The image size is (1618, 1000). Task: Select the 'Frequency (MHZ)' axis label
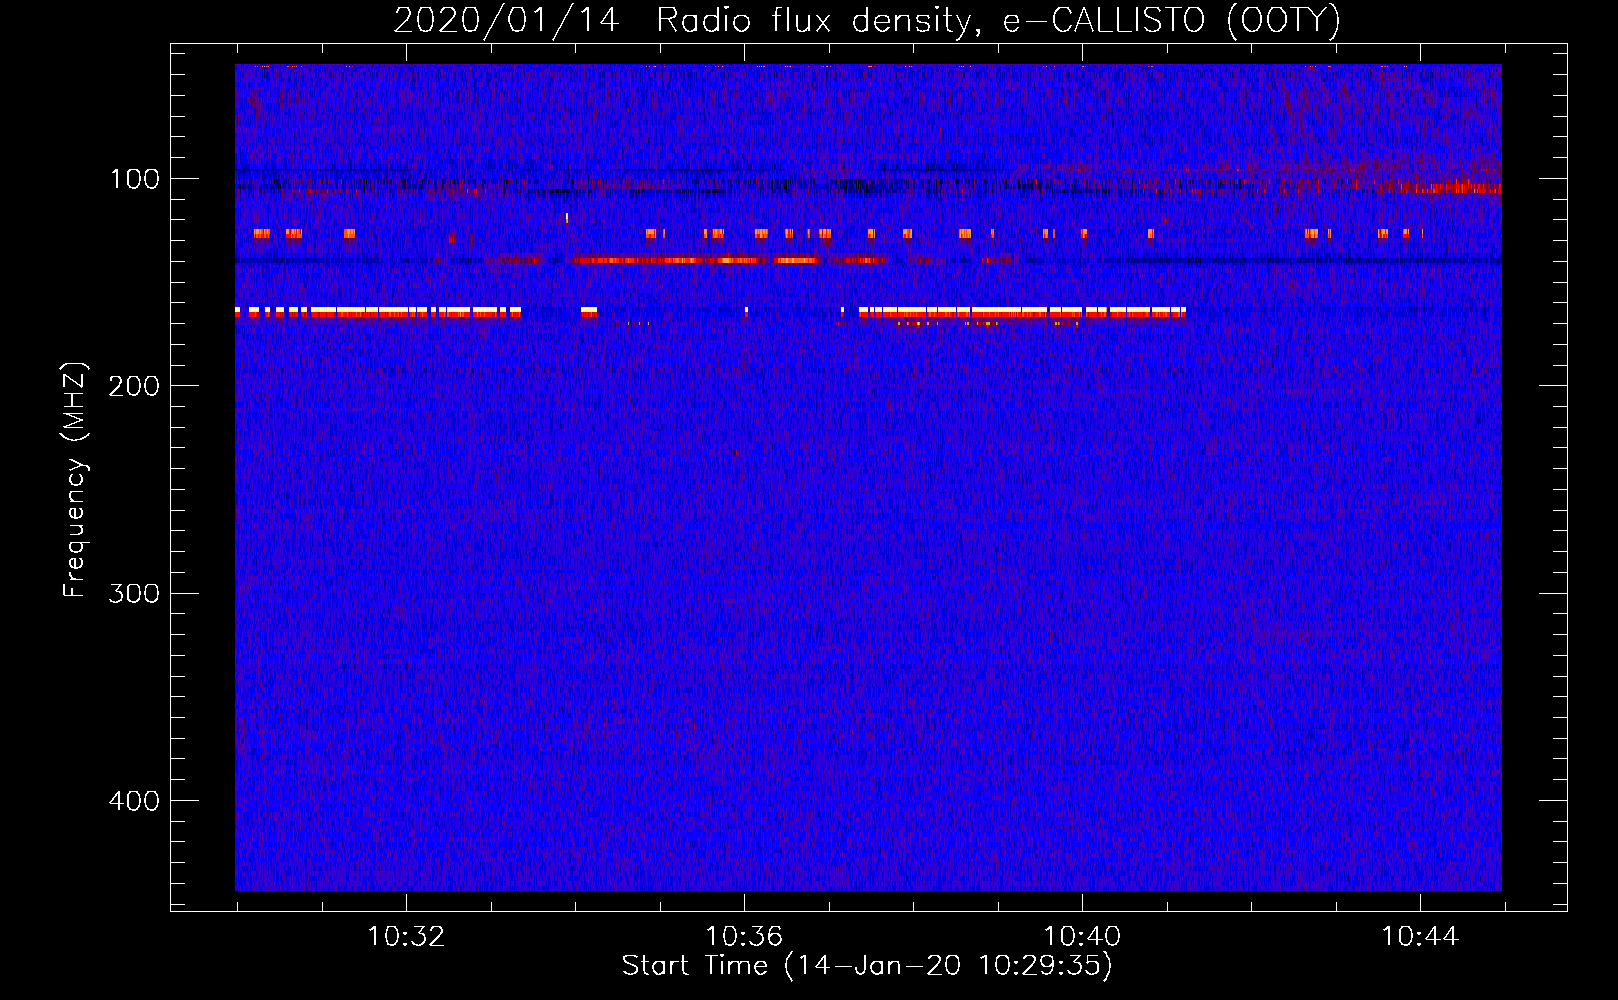[75, 480]
